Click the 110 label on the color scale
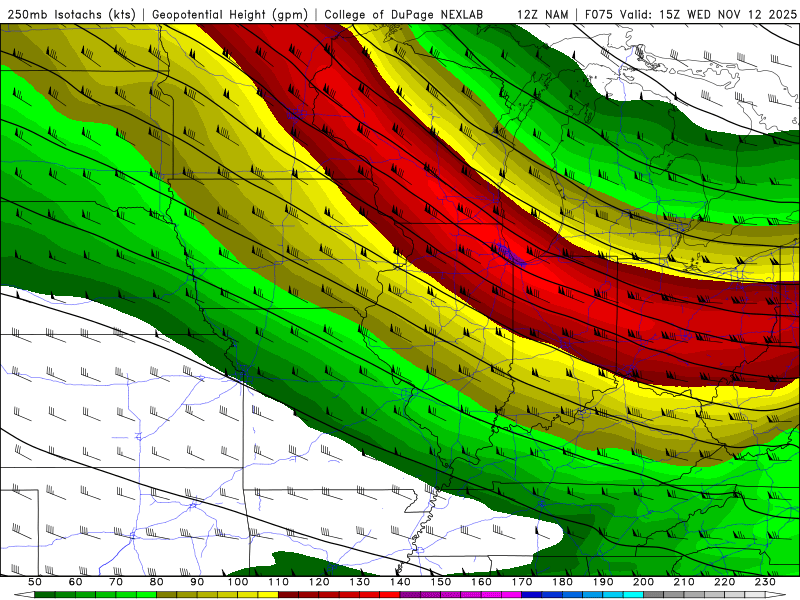Image resolution: width=800 pixels, height=600 pixels. 278,582
